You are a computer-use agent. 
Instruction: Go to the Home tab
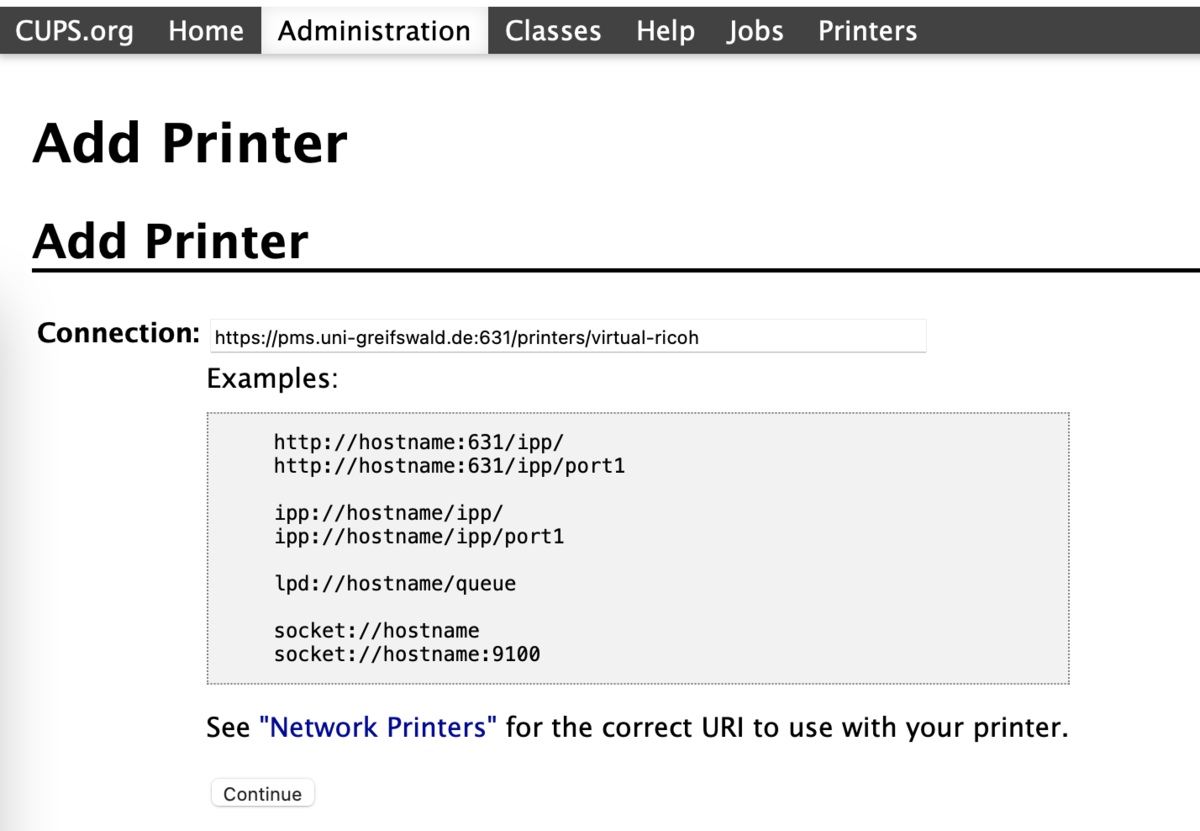point(206,31)
